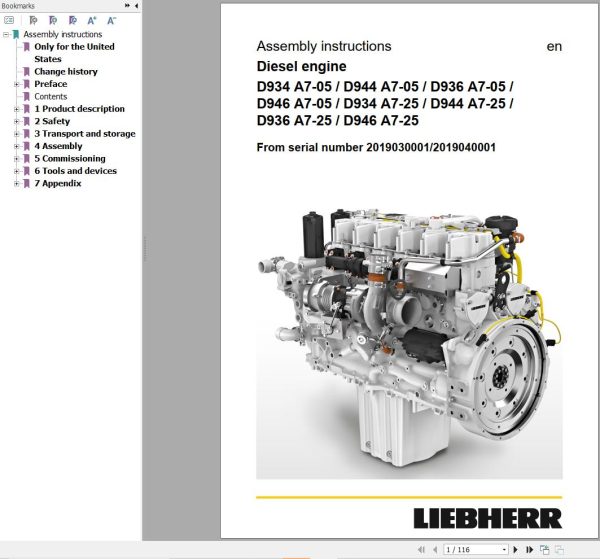The height and width of the screenshot is (559, 600).
Task: Decrease bookmark font size with A- icon
Action: 111,20
